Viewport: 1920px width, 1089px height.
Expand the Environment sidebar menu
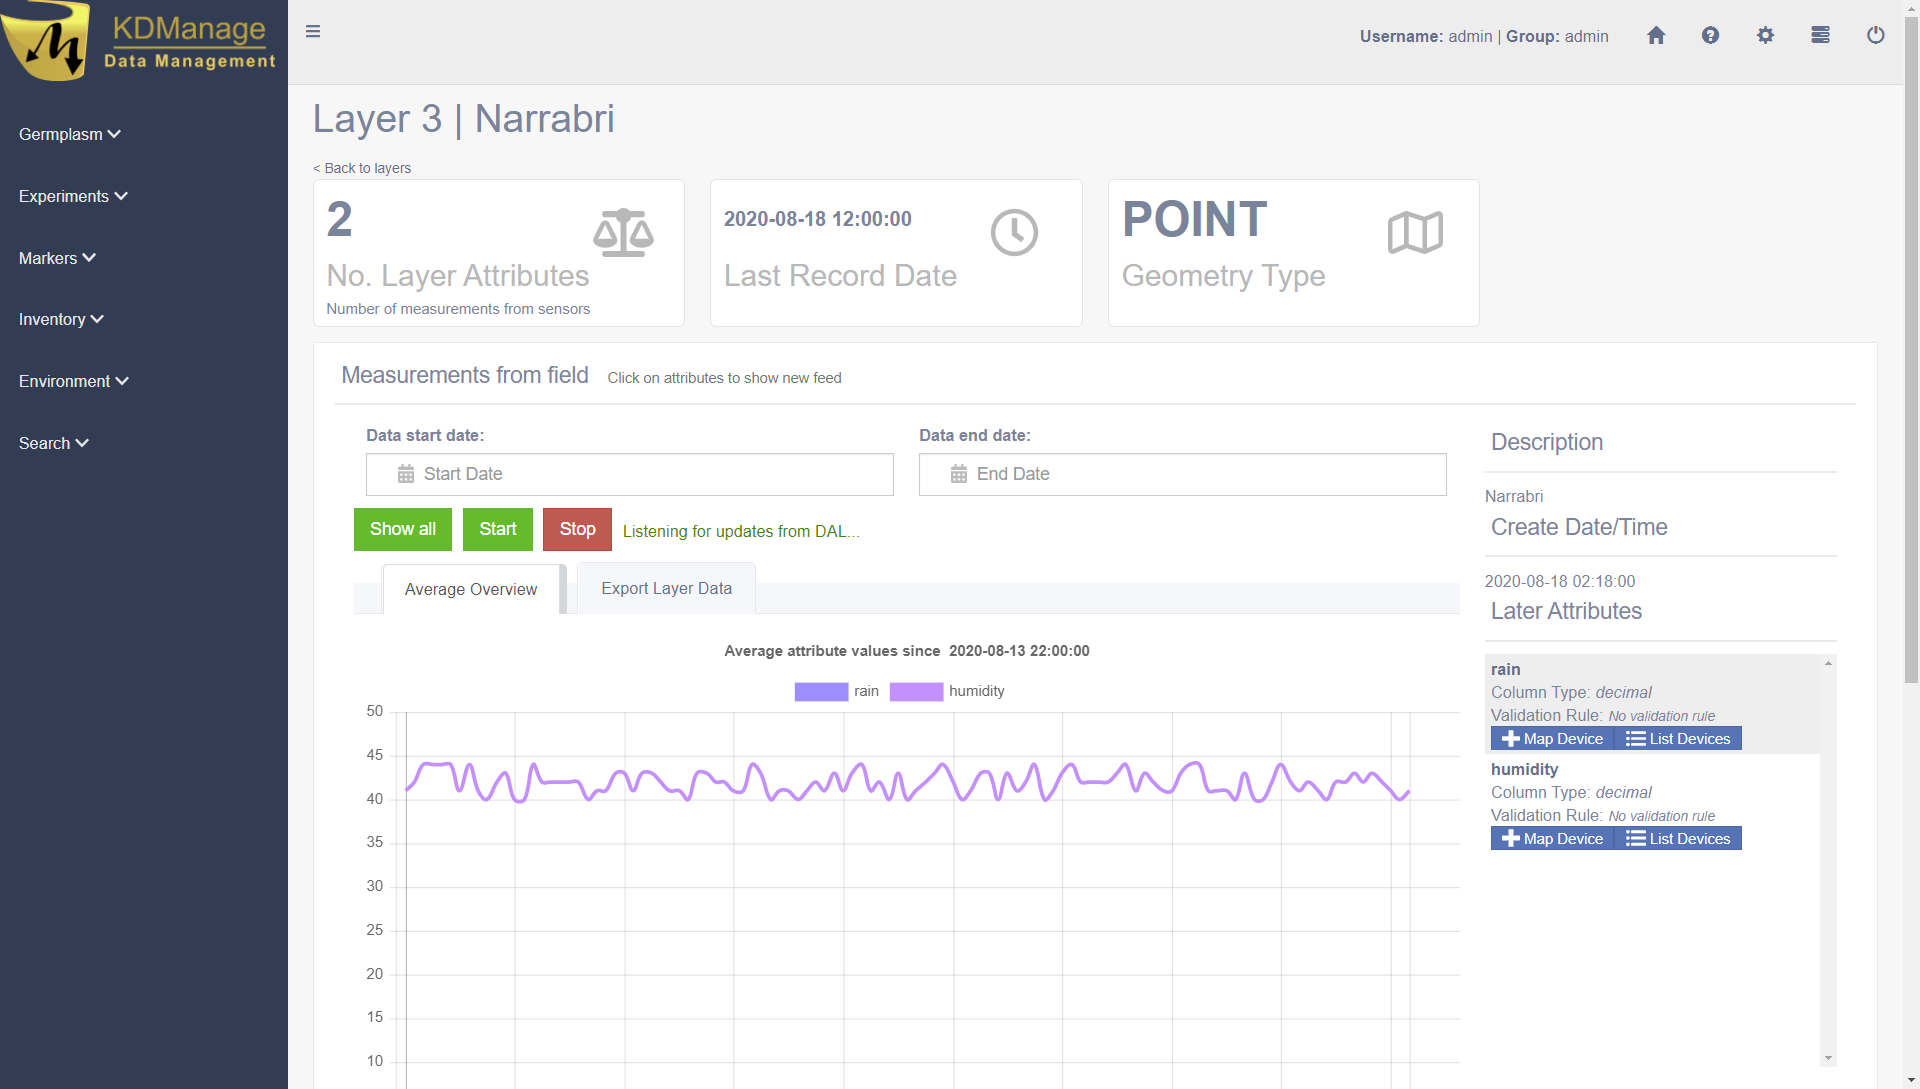(73, 381)
